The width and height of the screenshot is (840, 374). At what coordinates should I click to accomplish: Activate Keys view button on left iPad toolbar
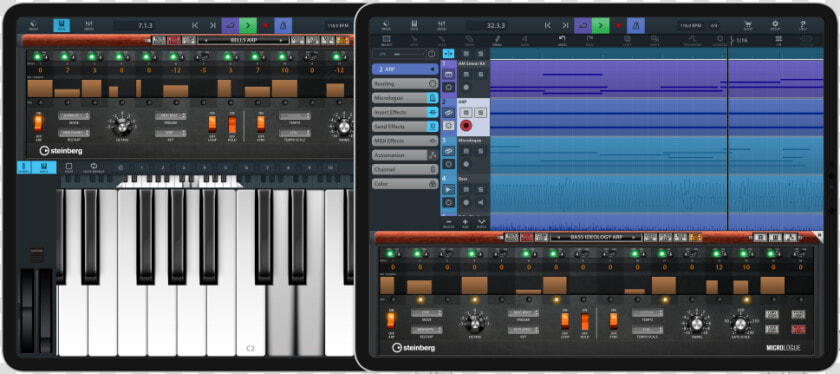pyautogui.click(x=61, y=25)
